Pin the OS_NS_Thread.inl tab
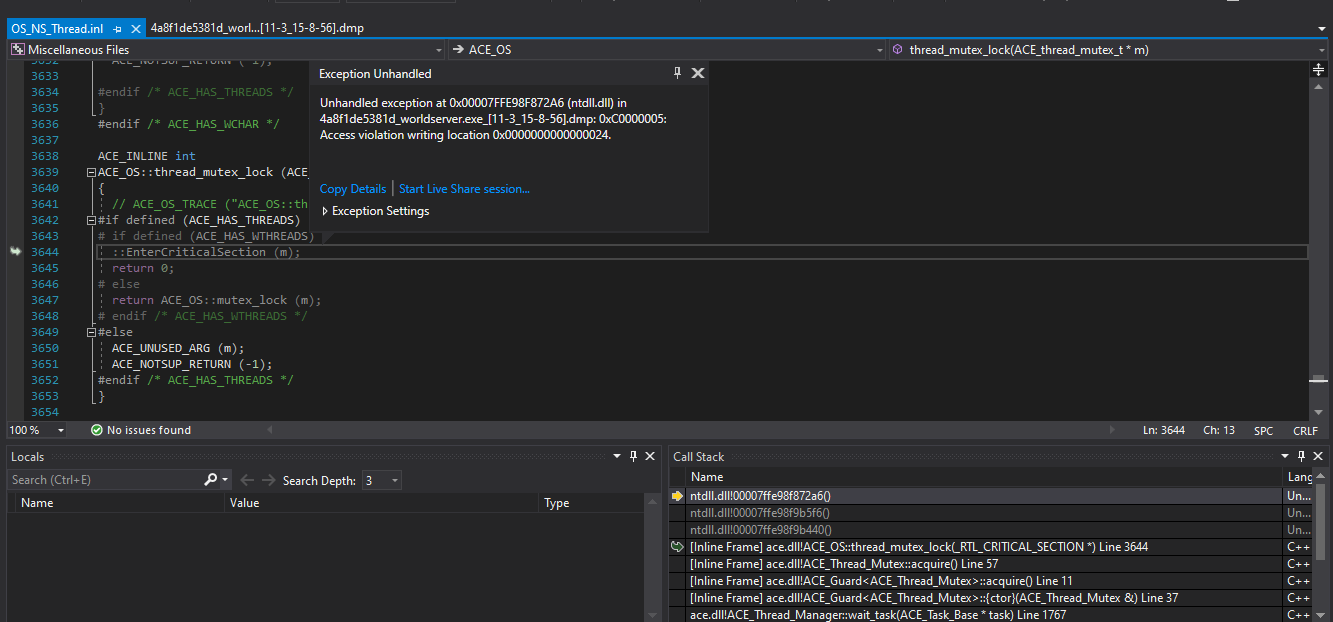This screenshot has width=1333, height=622. point(118,29)
